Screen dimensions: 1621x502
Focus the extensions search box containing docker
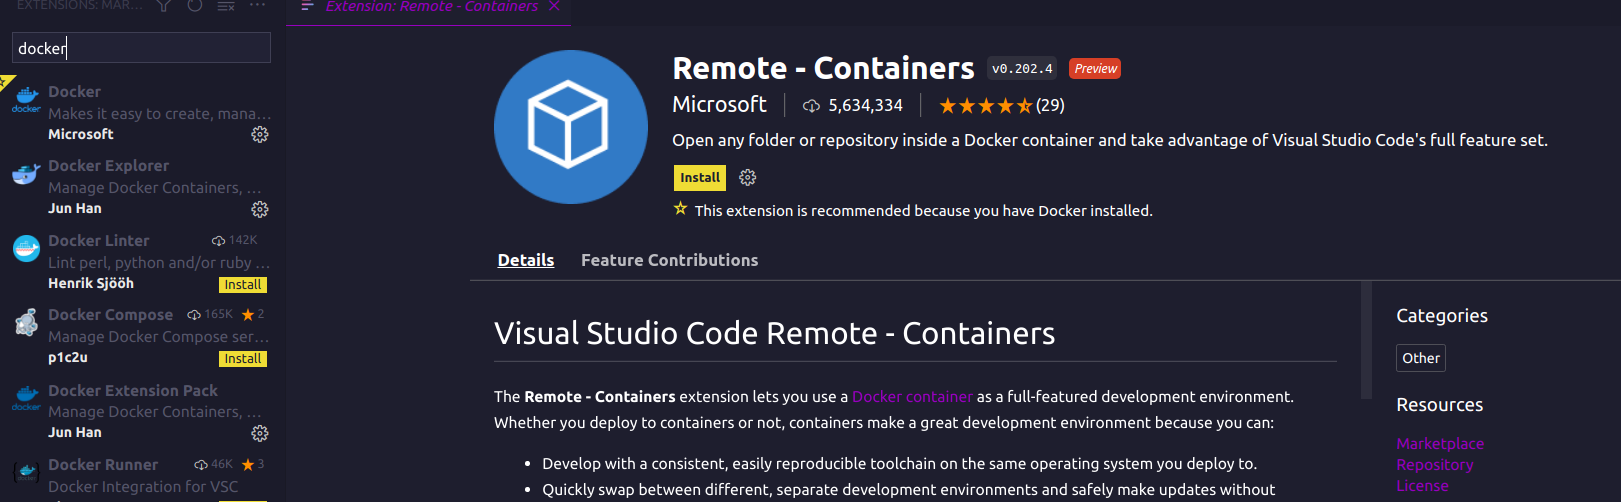141,48
